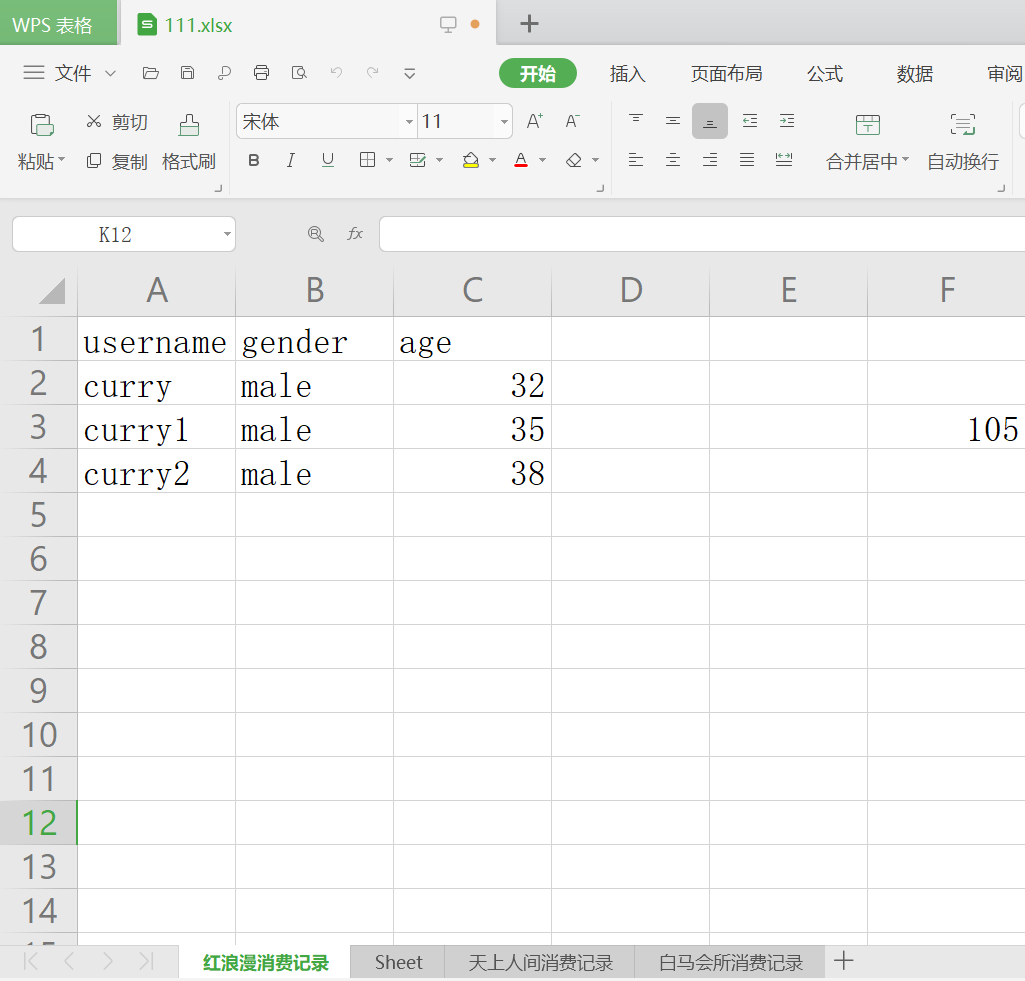The image size is (1025, 981).
Task: Click inside the formula bar
Action: click(702, 234)
